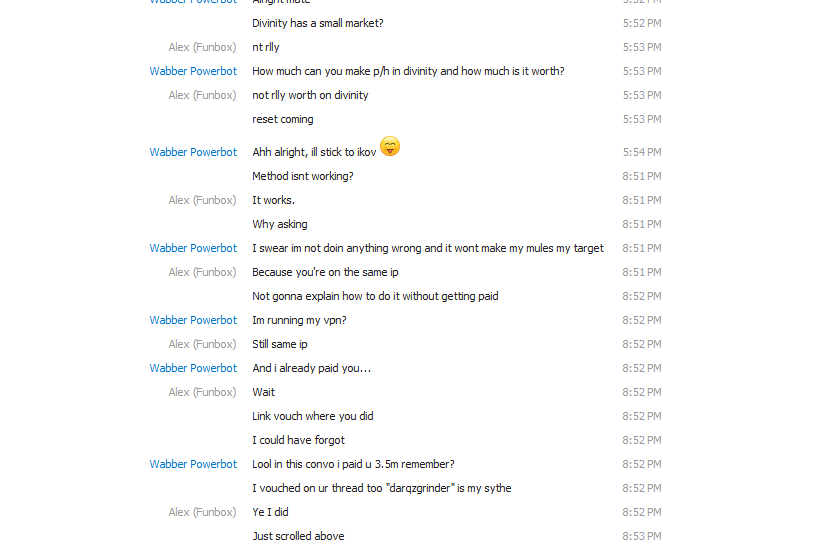Select message 'Because you're on the same ip'
The height and width of the screenshot is (547, 825).
coord(325,272)
